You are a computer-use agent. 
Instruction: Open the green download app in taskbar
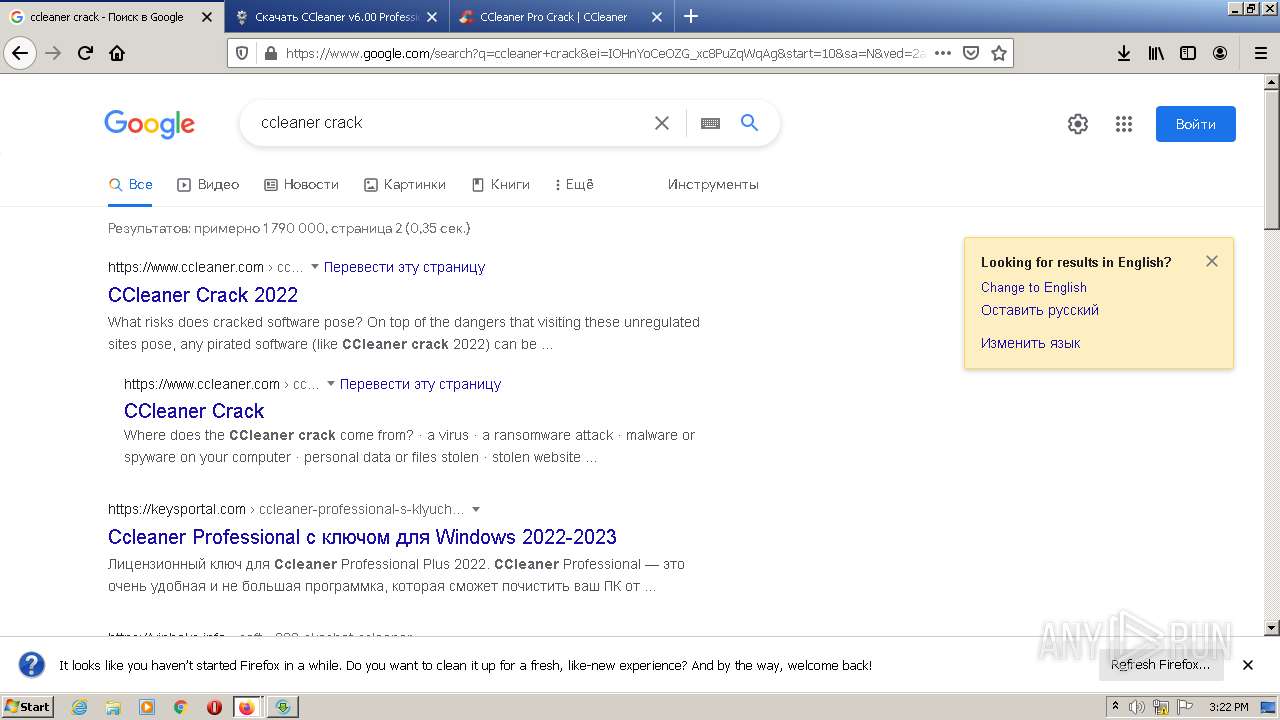pos(283,707)
